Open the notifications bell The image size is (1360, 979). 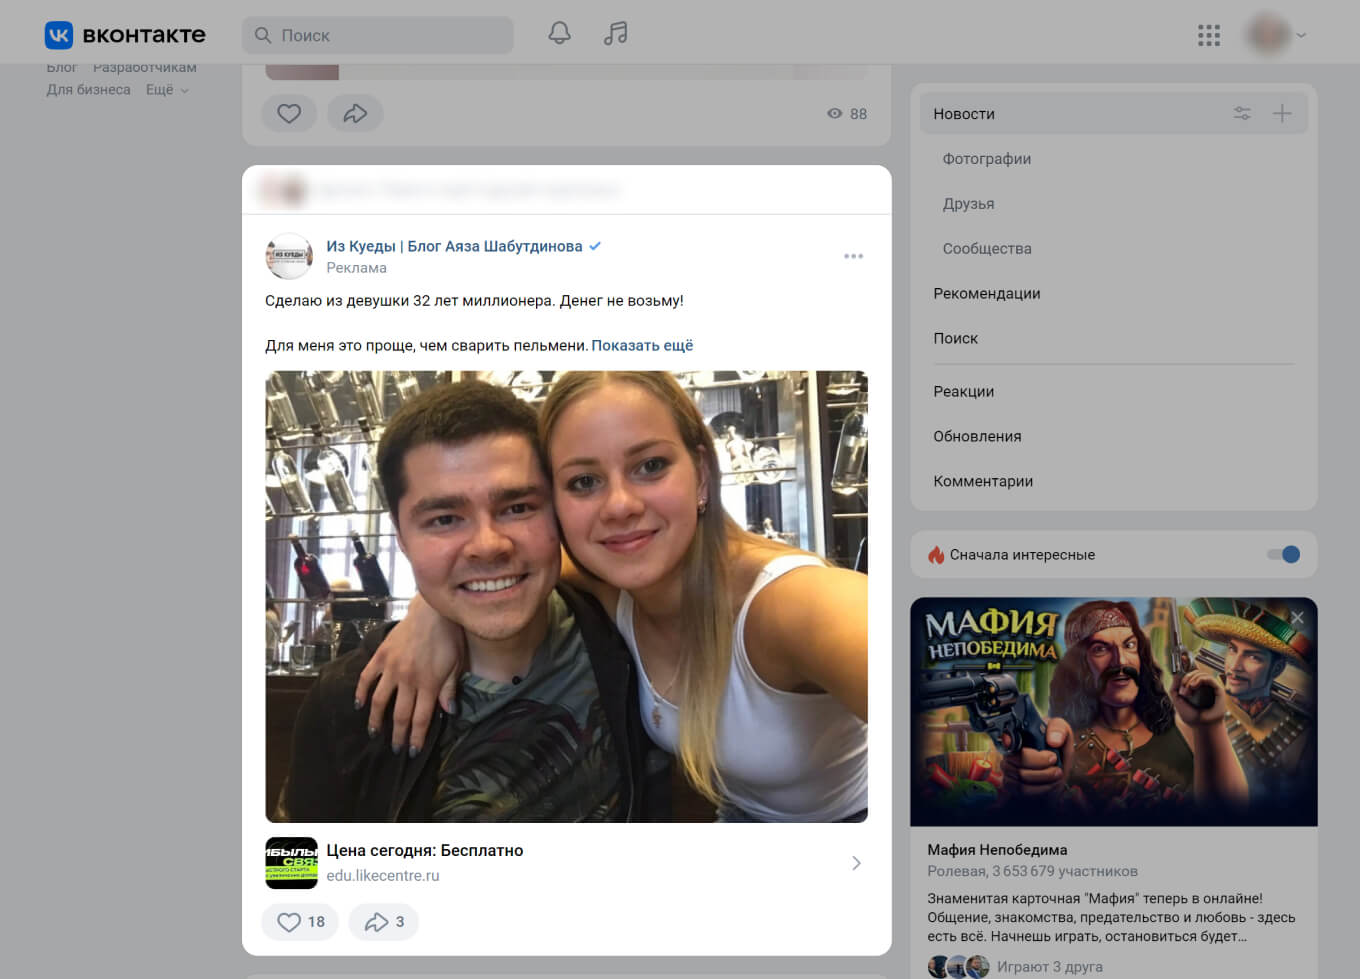559,34
